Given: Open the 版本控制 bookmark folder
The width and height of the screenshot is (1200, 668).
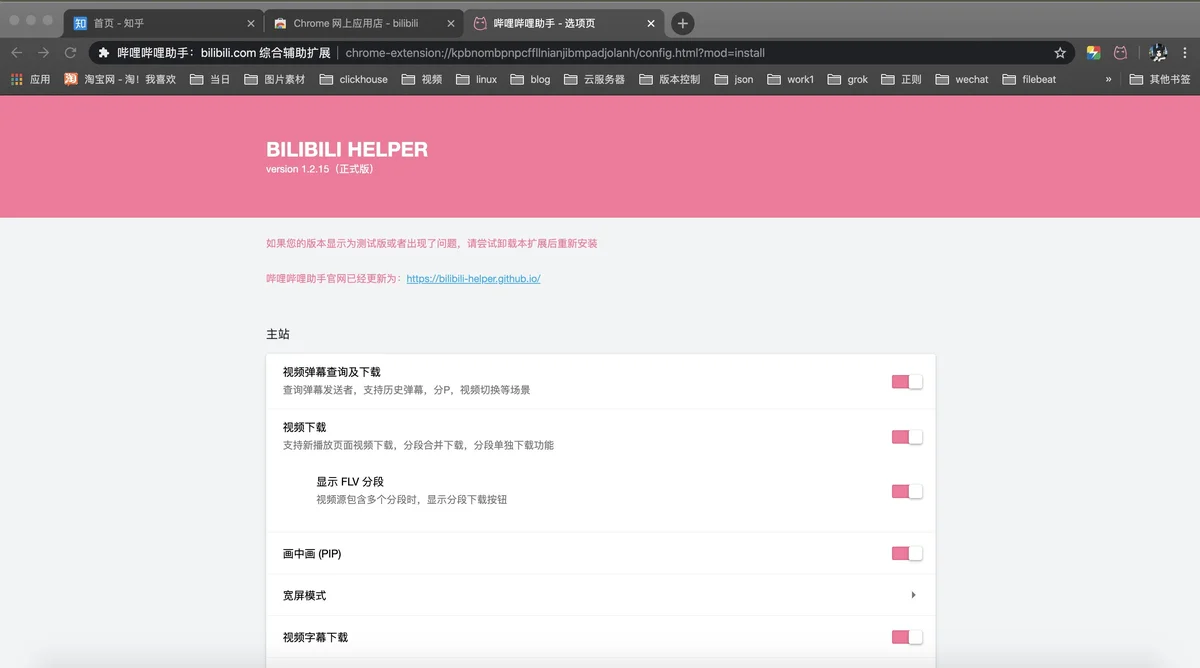Looking at the screenshot, I should [669, 79].
